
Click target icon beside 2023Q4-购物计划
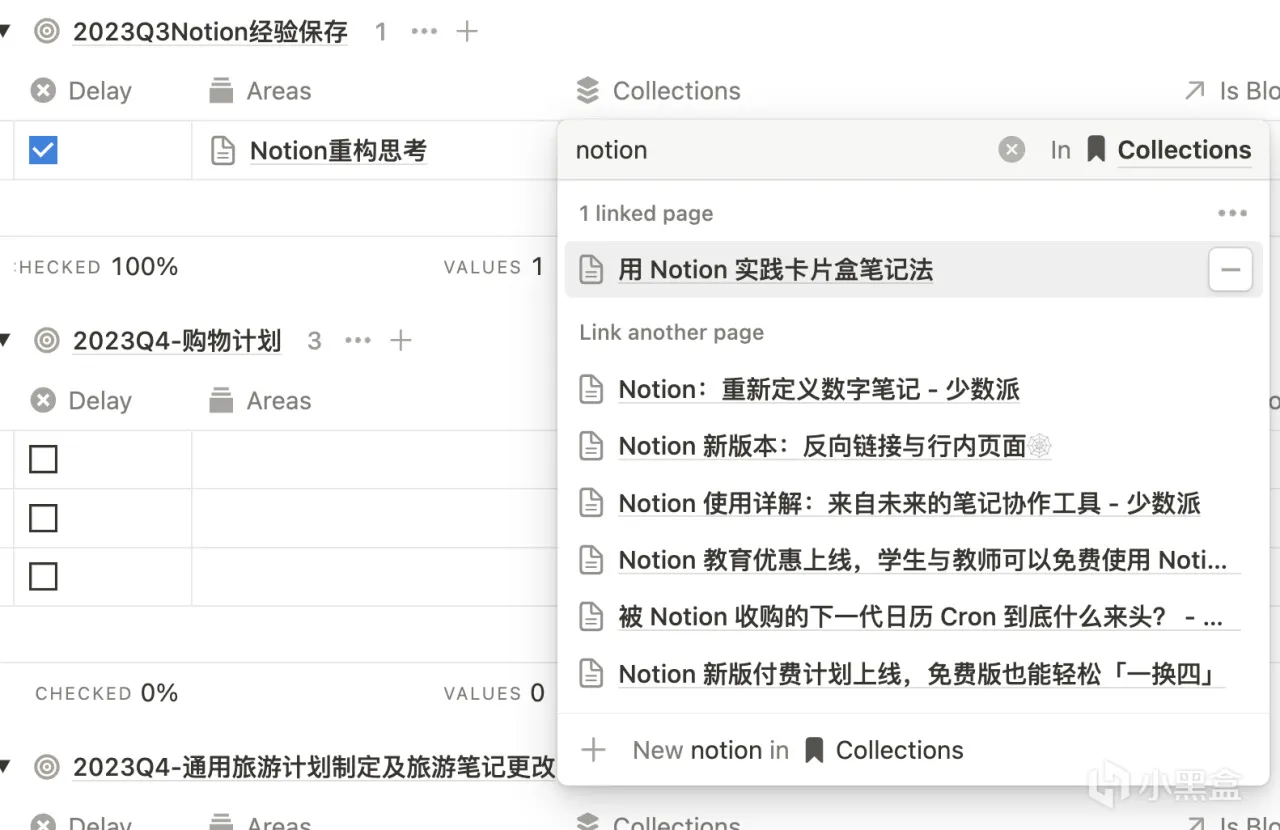pos(46,341)
